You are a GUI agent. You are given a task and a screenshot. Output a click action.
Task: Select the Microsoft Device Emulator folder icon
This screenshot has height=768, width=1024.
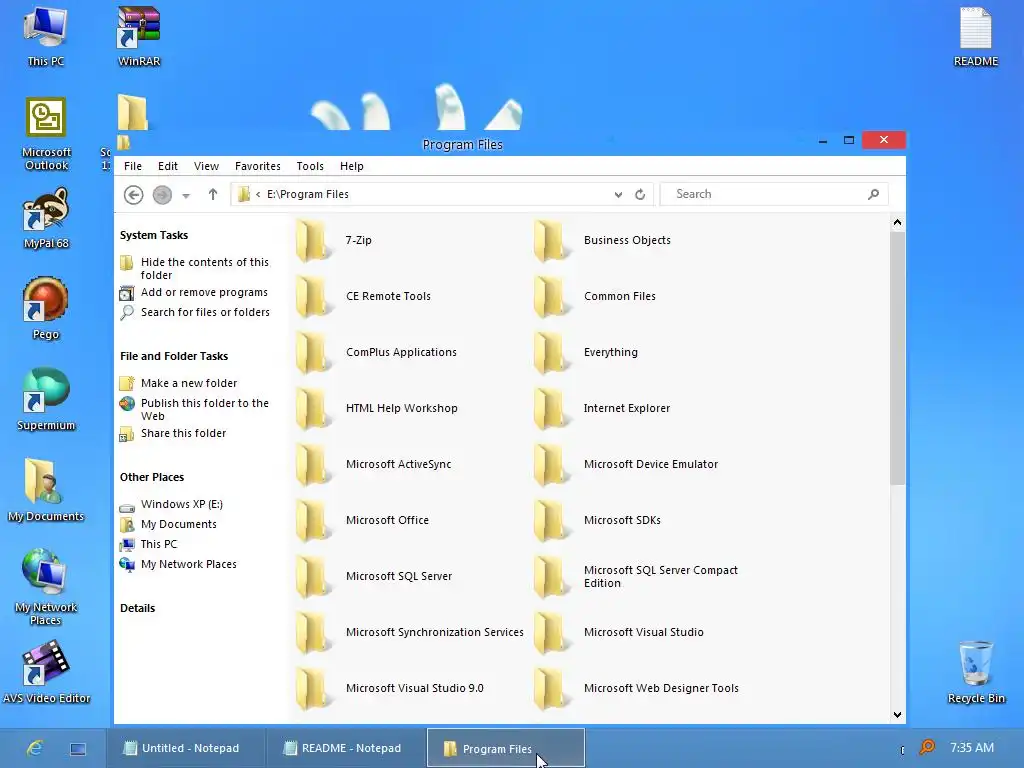(x=551, y=465)
